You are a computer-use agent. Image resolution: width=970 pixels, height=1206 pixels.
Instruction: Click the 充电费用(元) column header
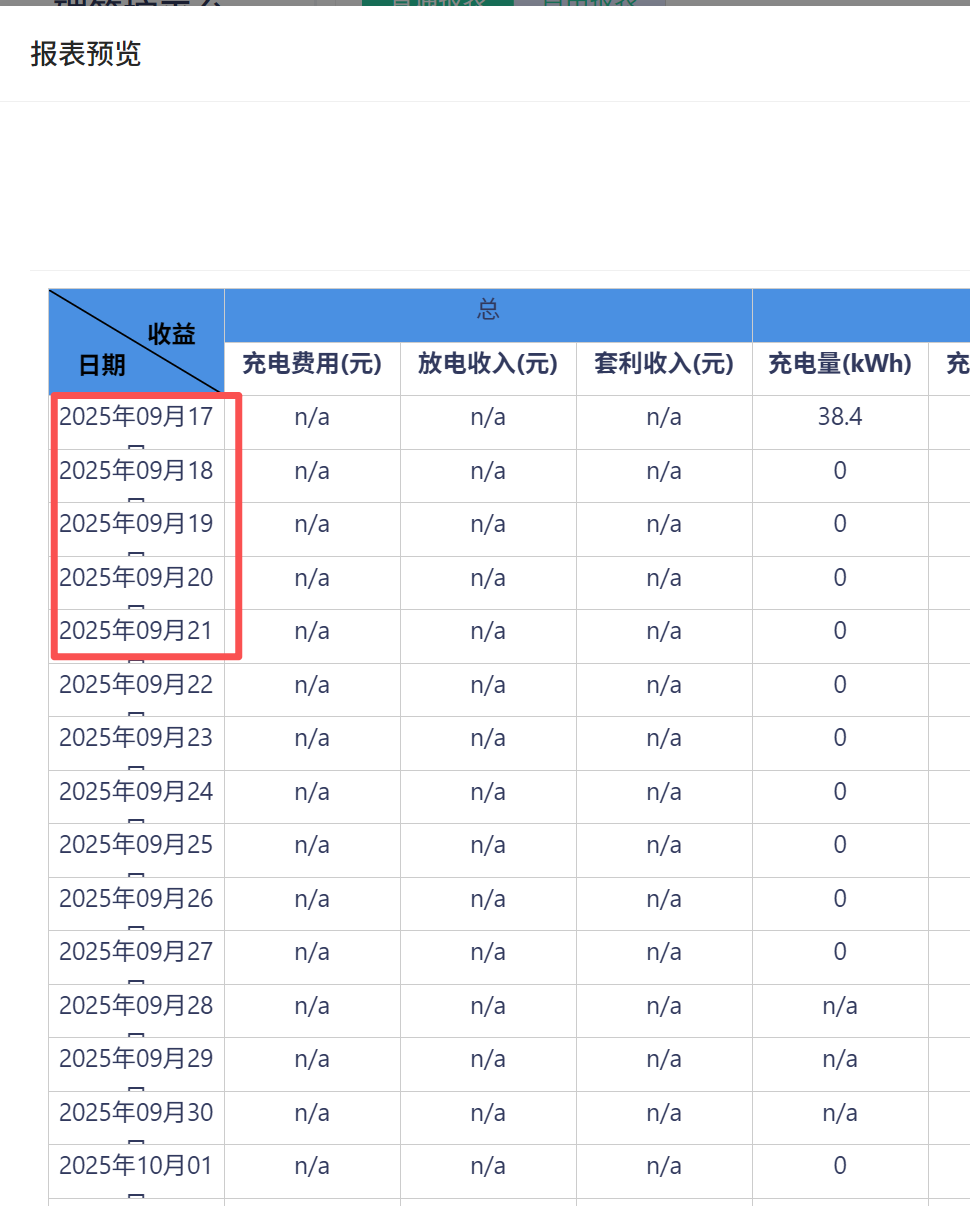click(x=312, y=364)
